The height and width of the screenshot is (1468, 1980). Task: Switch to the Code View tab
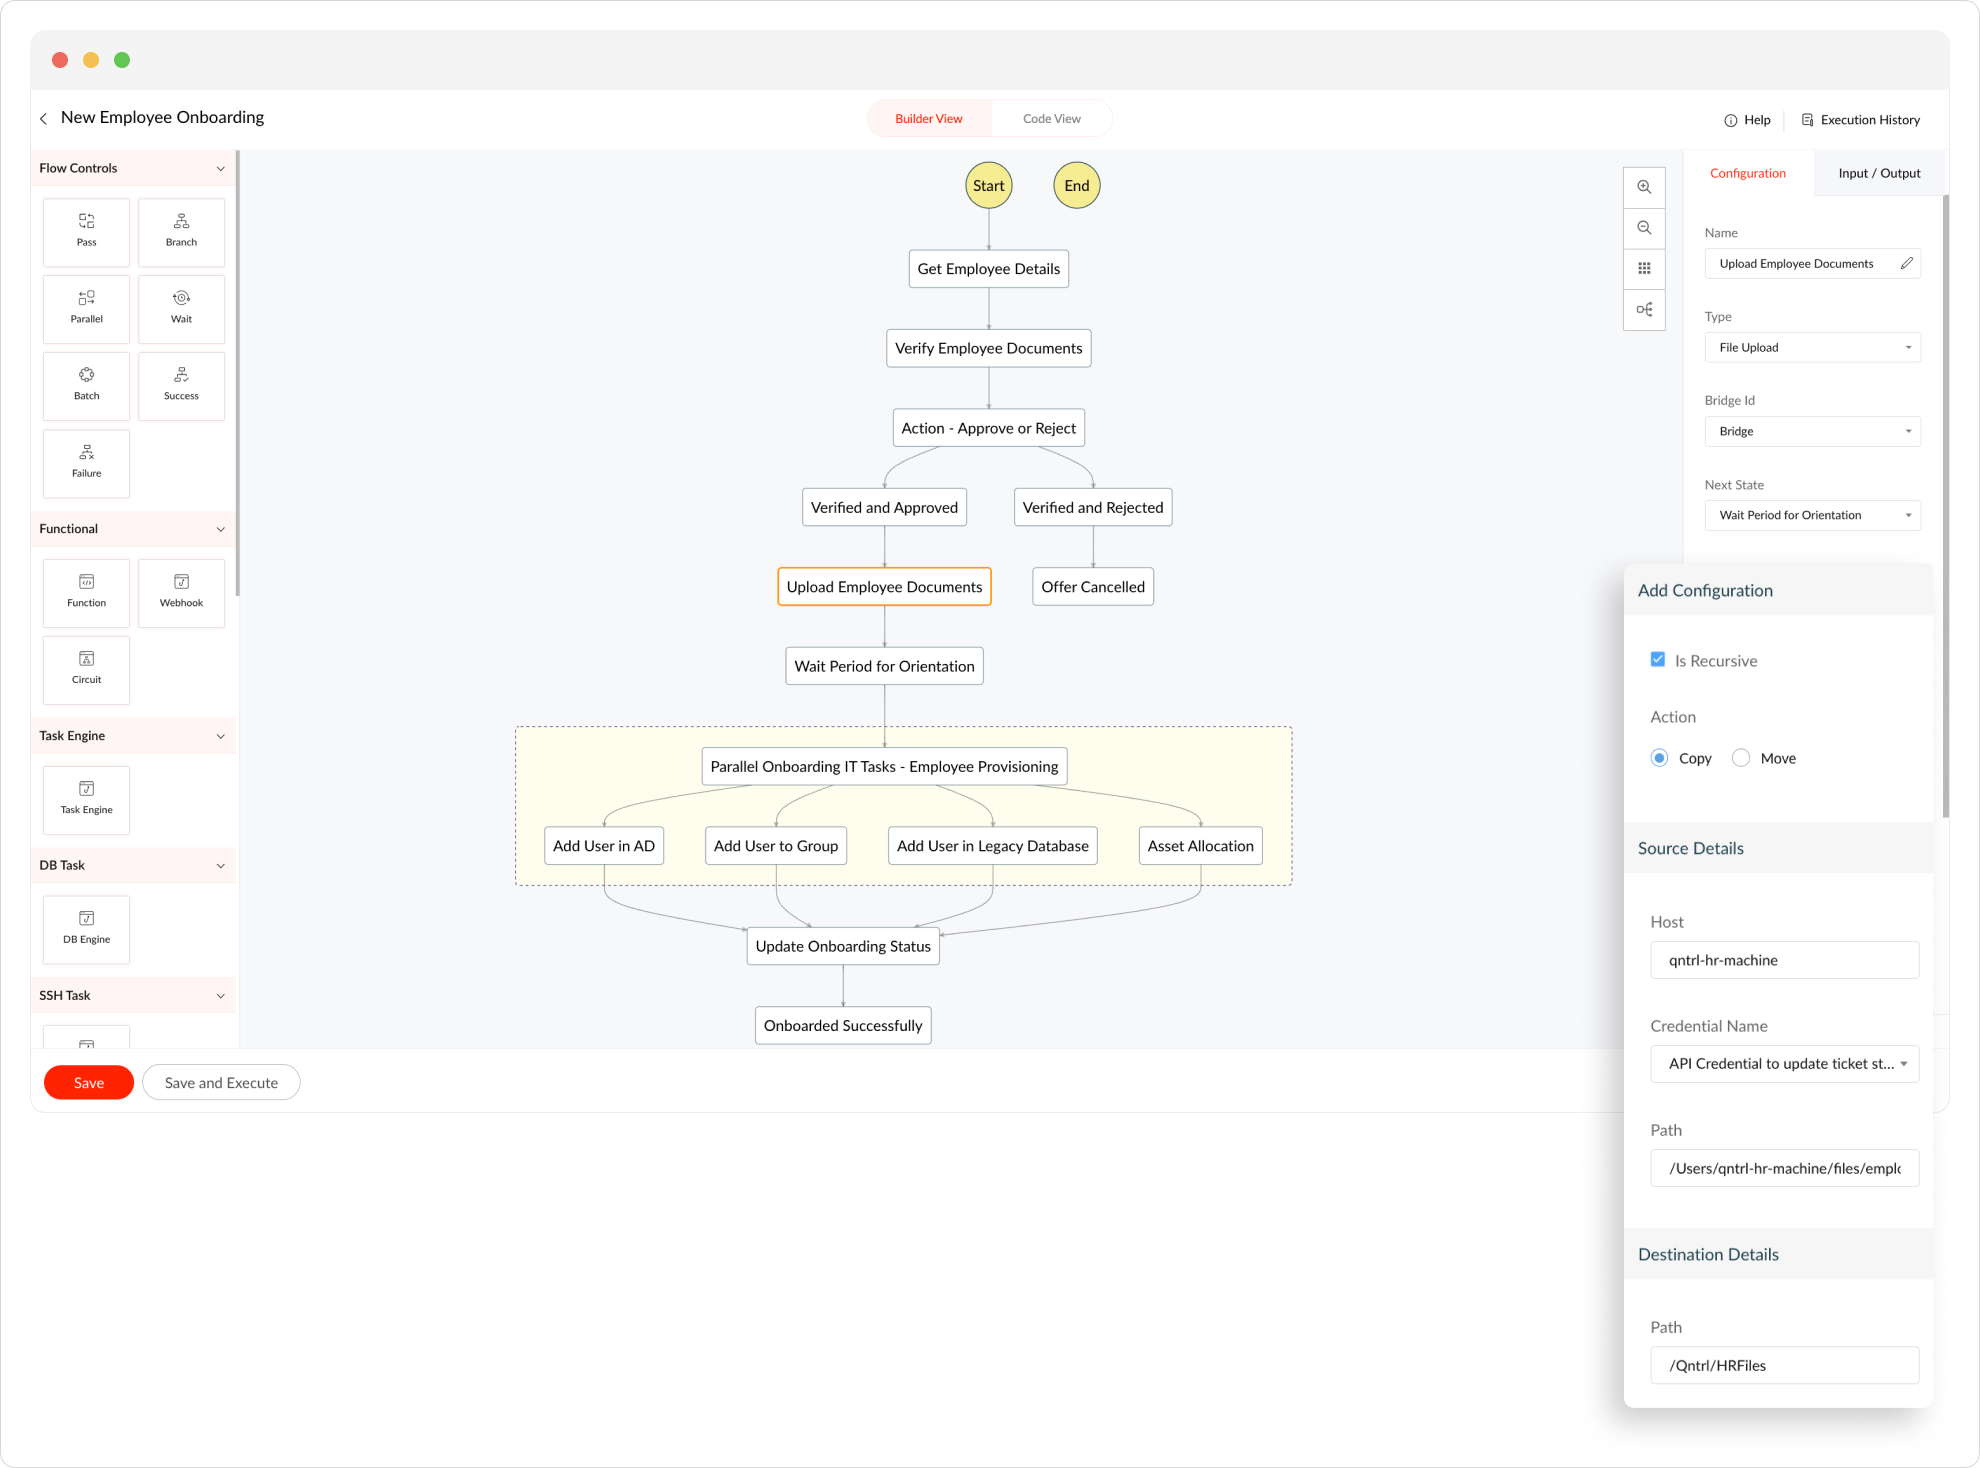(1051, 118)
